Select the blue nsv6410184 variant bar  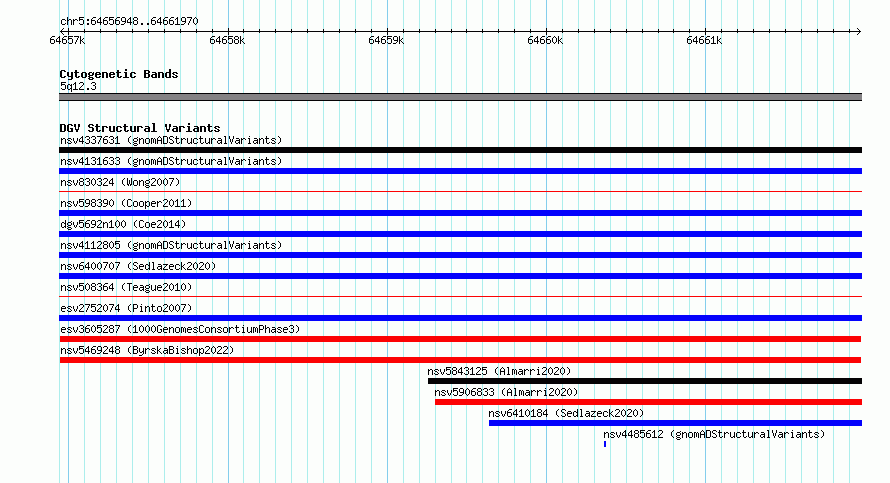pos(675,423)
